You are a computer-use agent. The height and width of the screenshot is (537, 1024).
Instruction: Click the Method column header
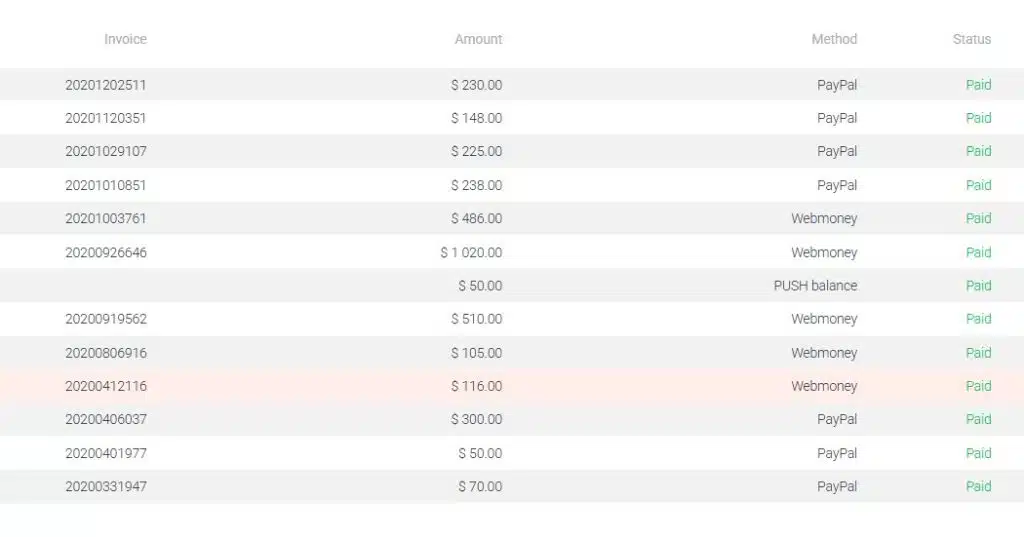[834, 39]
